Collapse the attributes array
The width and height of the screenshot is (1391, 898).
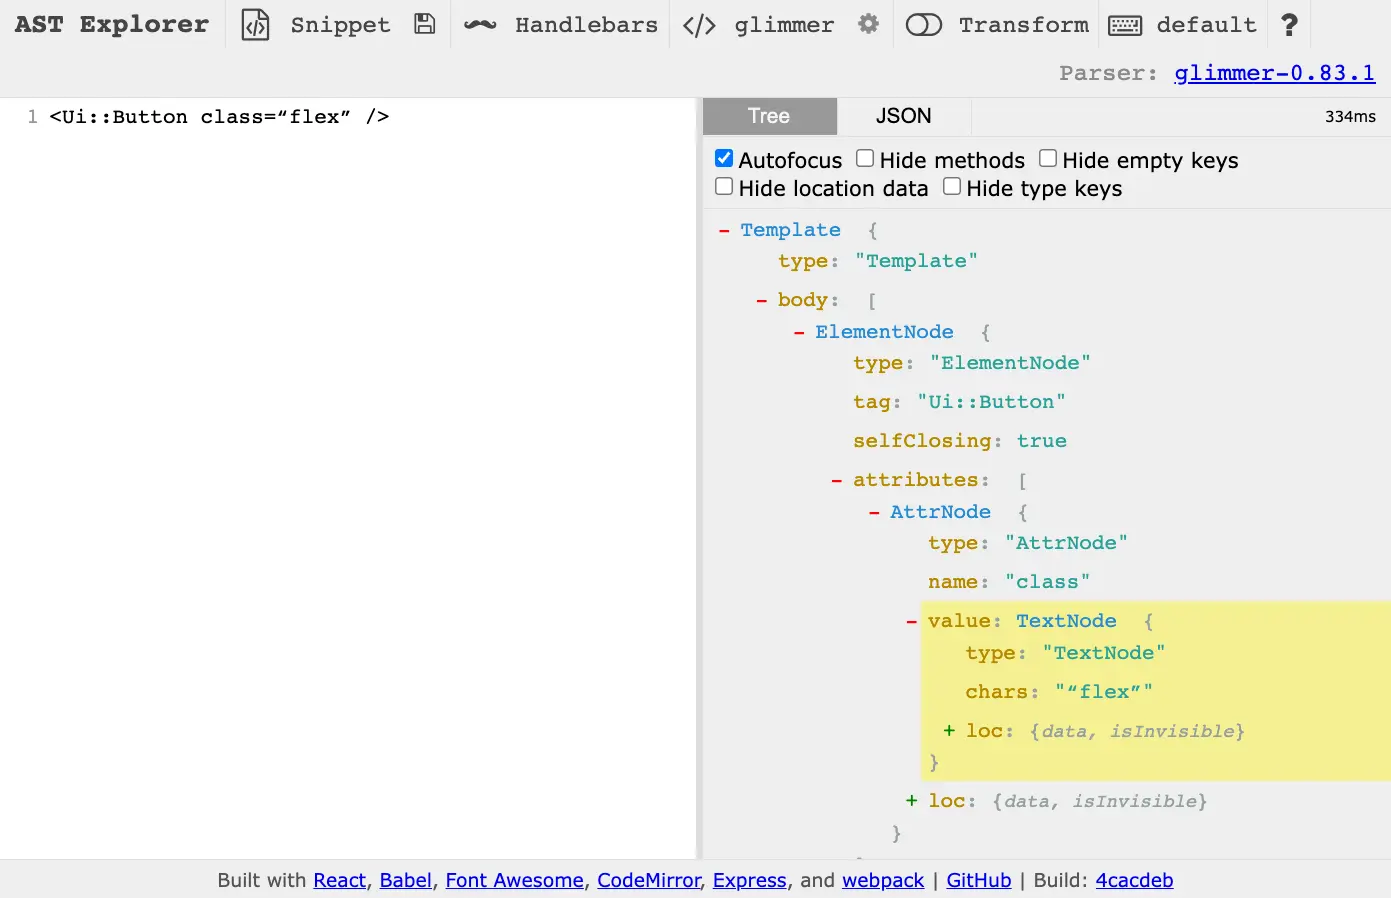(x=837, y=481)
